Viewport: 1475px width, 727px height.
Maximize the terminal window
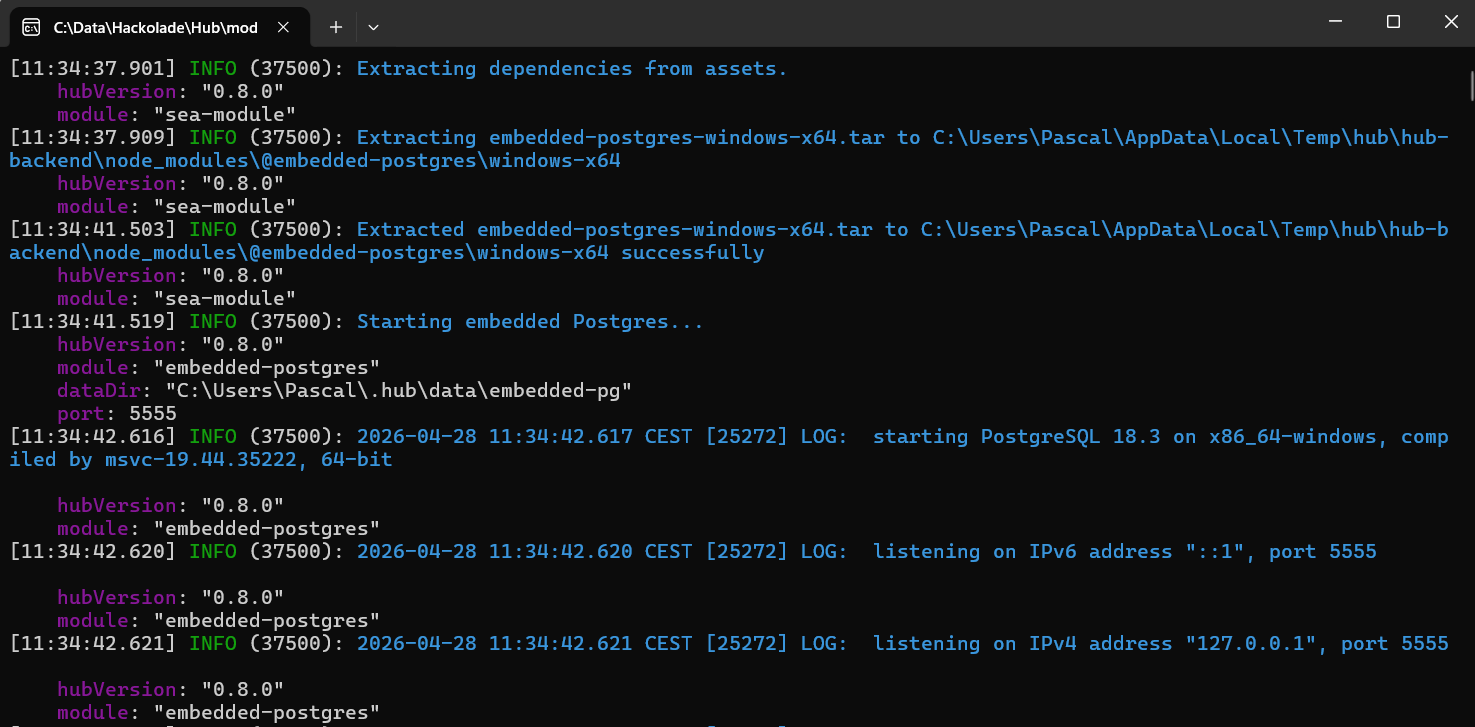[x=1393, y=22]
